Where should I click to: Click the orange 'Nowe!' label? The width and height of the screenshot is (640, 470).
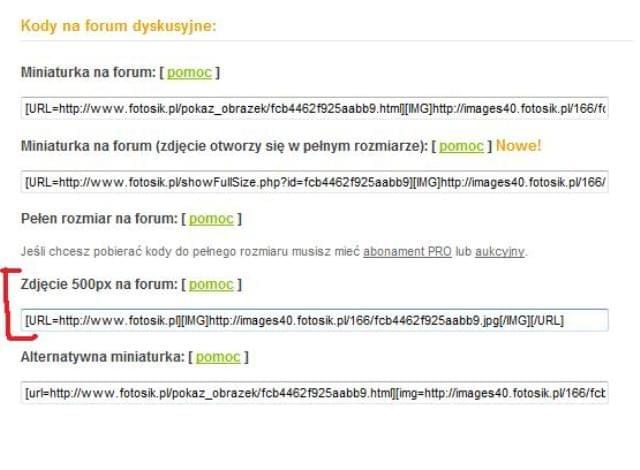[518, 146]
